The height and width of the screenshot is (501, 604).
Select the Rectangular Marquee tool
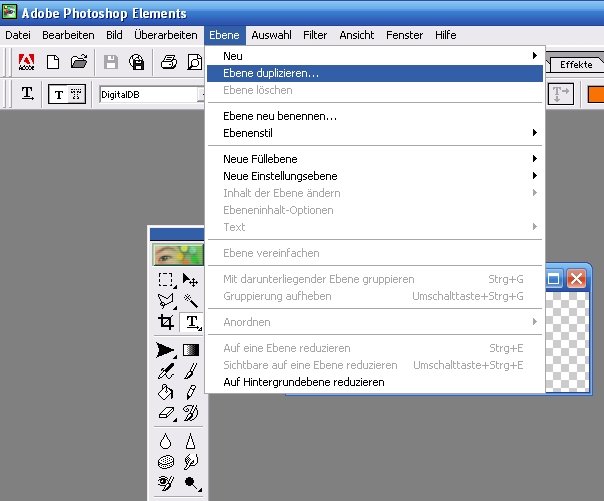(166, 280)
